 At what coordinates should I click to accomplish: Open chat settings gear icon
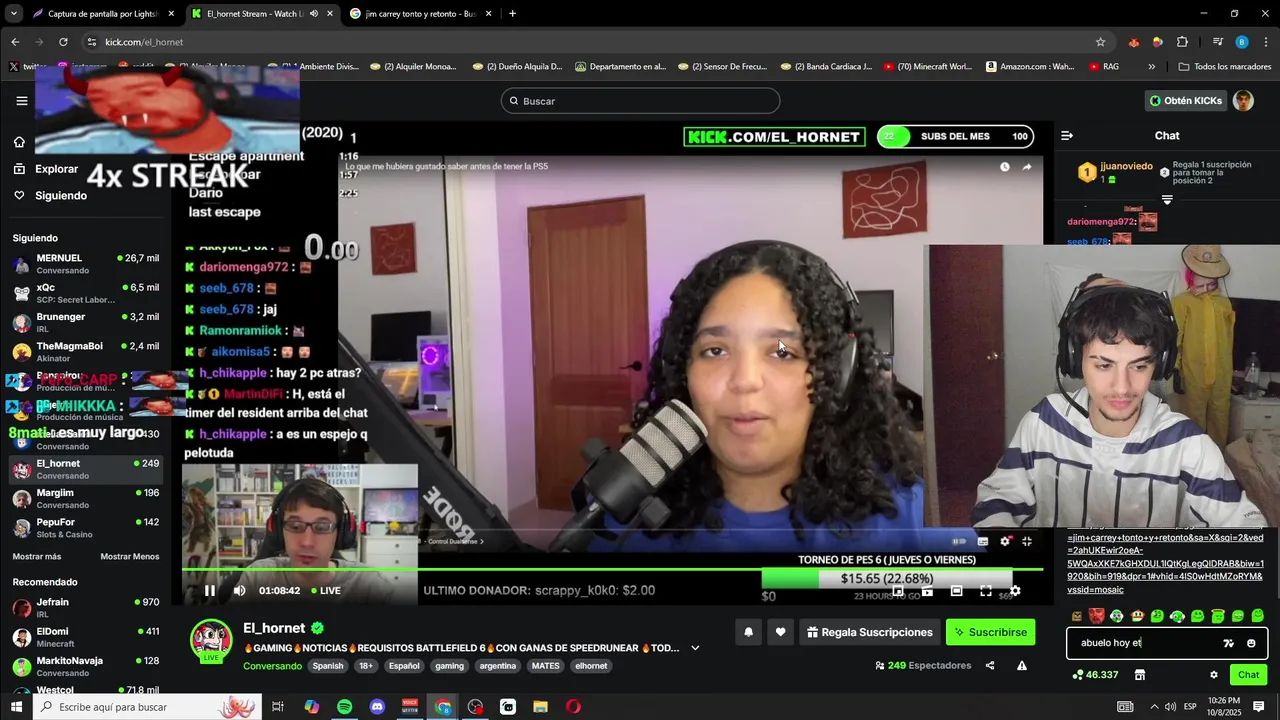pos(1214,675)
